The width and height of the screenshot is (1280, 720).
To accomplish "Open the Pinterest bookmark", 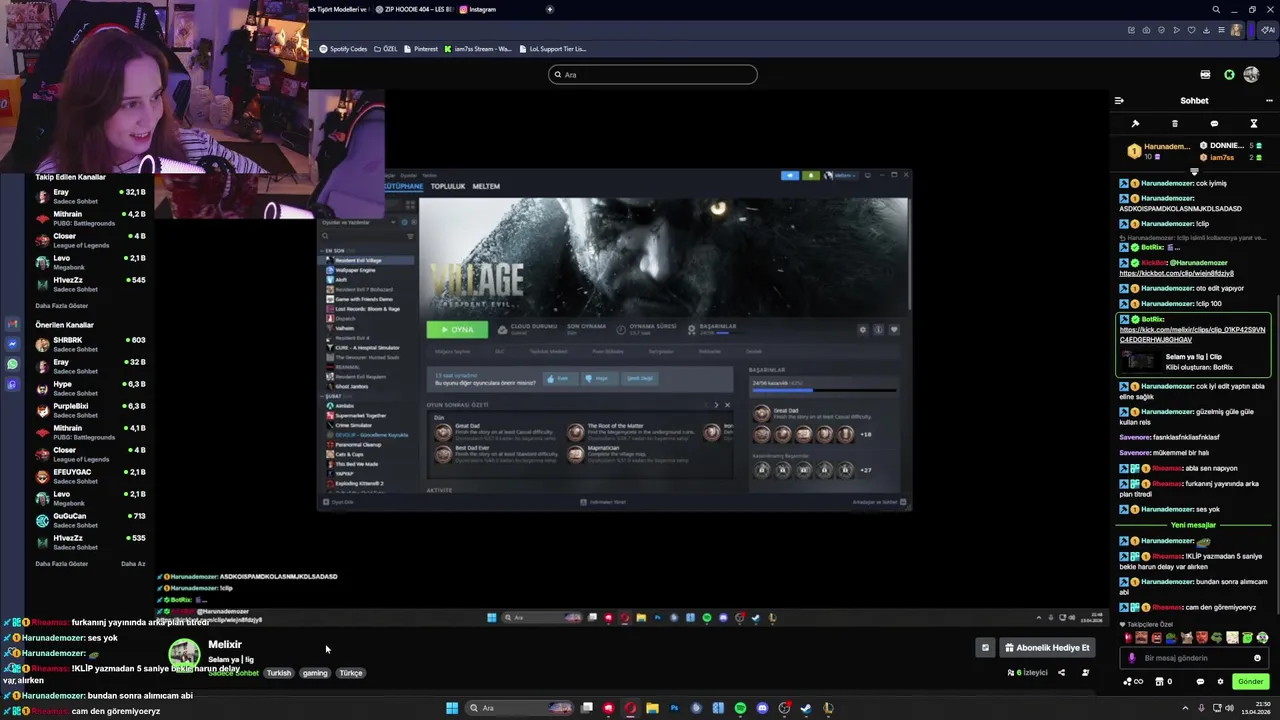I will click(421, 49).
